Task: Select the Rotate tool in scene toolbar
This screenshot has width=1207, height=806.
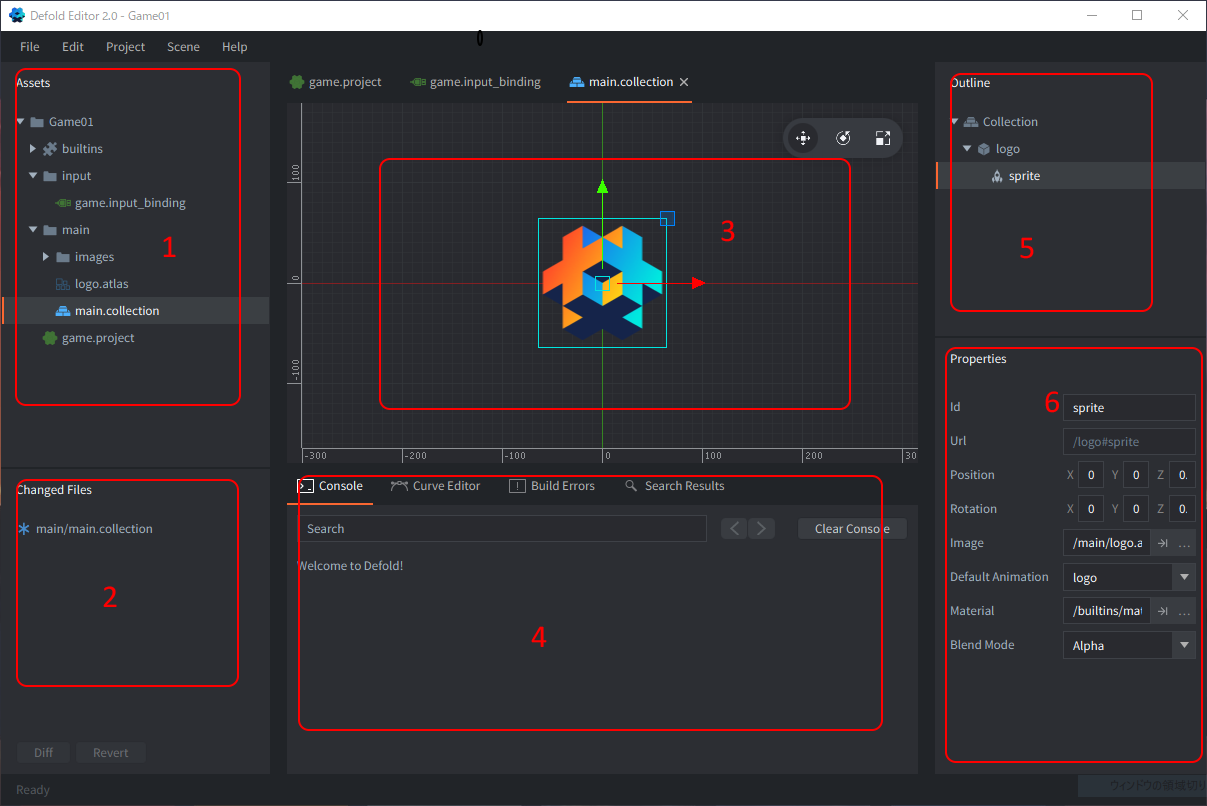Action: [843, 138]
